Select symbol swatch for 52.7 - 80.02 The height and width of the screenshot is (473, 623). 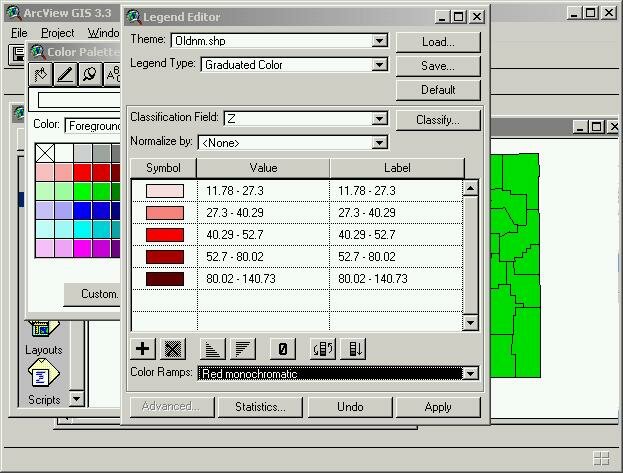[x=164, y=257]
